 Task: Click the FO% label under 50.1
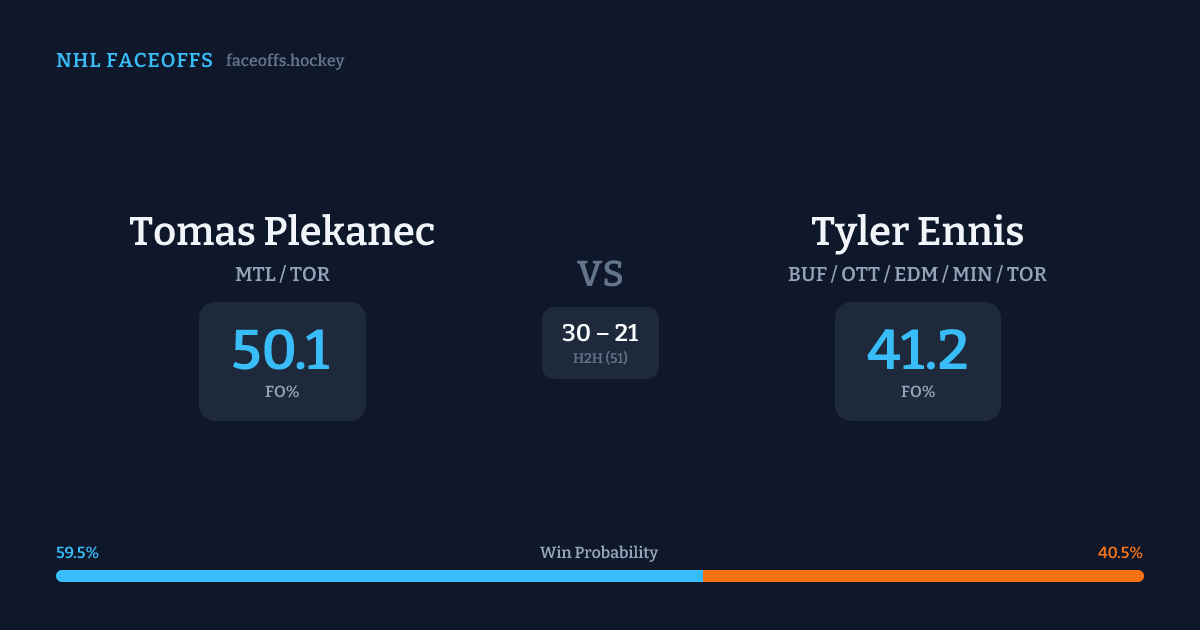click(x=282, y=392)
